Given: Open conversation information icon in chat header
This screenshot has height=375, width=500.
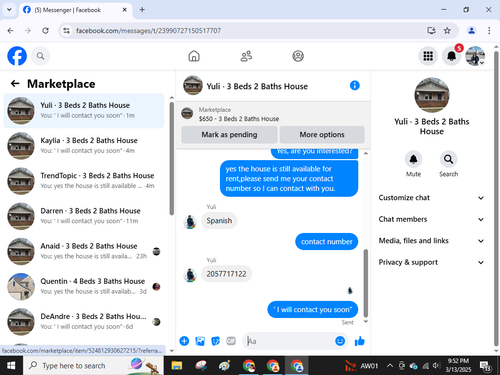Looking at the screenshot, I should (355, 86).
